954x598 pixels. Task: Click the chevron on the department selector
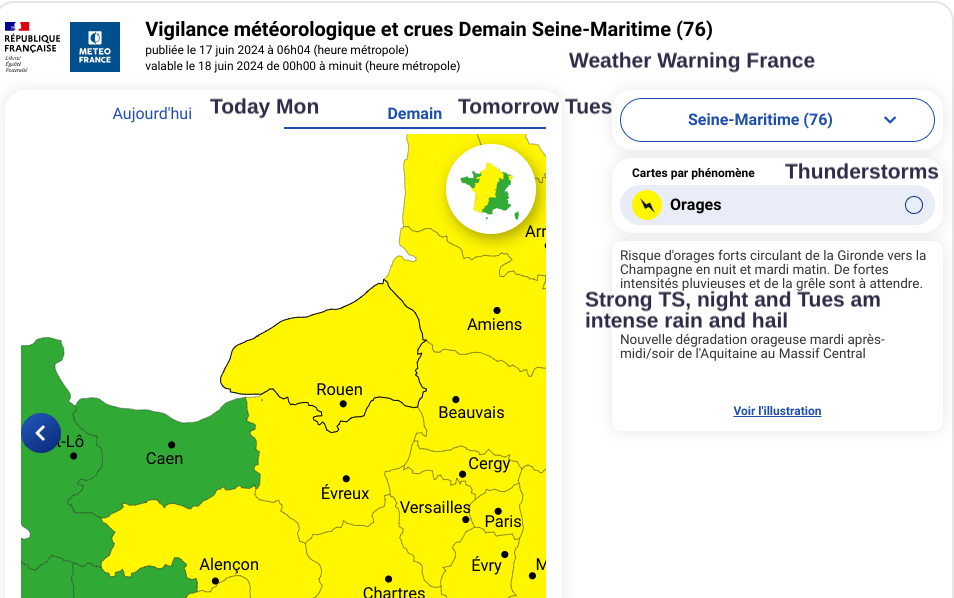(x=890, y=119)
